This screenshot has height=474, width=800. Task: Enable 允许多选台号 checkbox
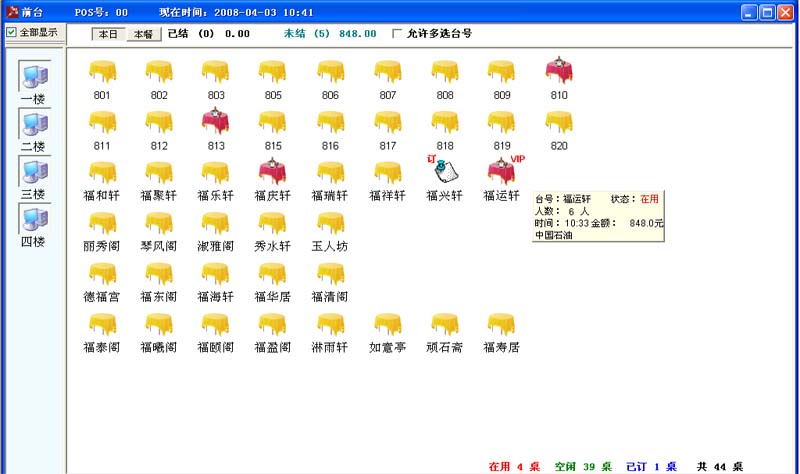pyautogui.click(x=398, y=33)
